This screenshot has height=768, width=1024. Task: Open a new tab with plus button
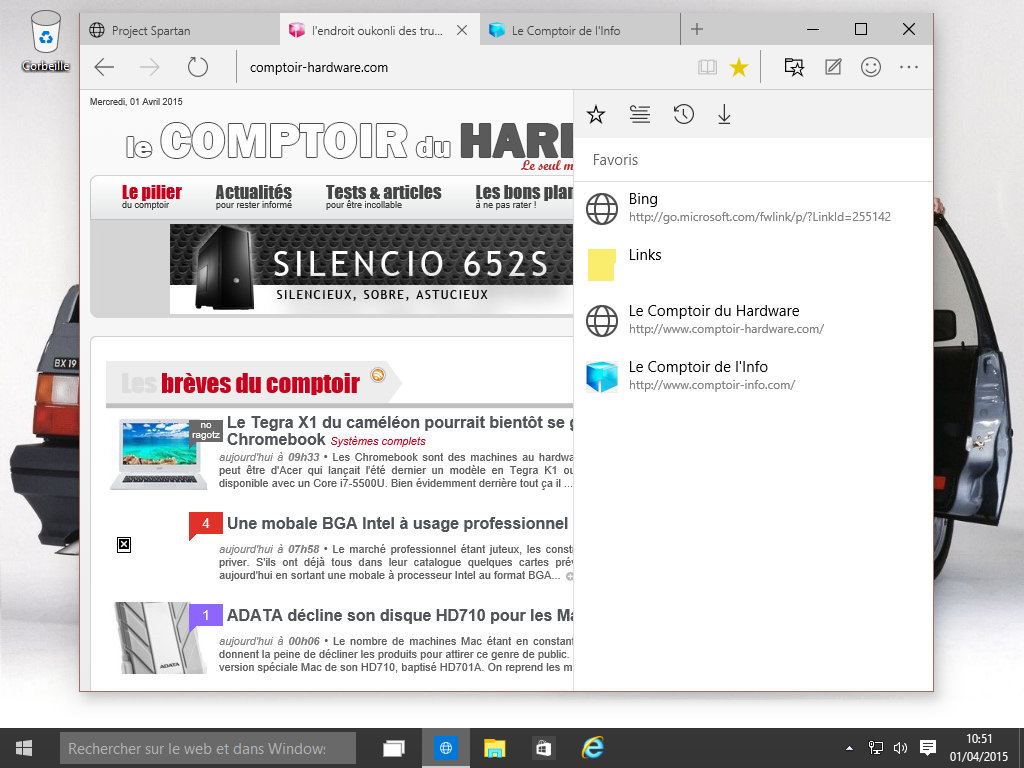tap(697, 30)
